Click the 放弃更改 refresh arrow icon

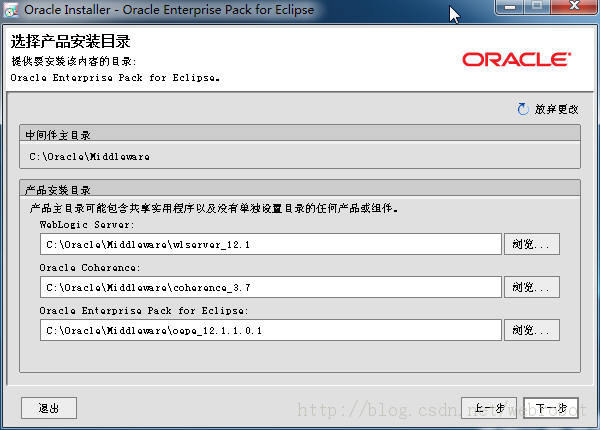tap(523, 109)
